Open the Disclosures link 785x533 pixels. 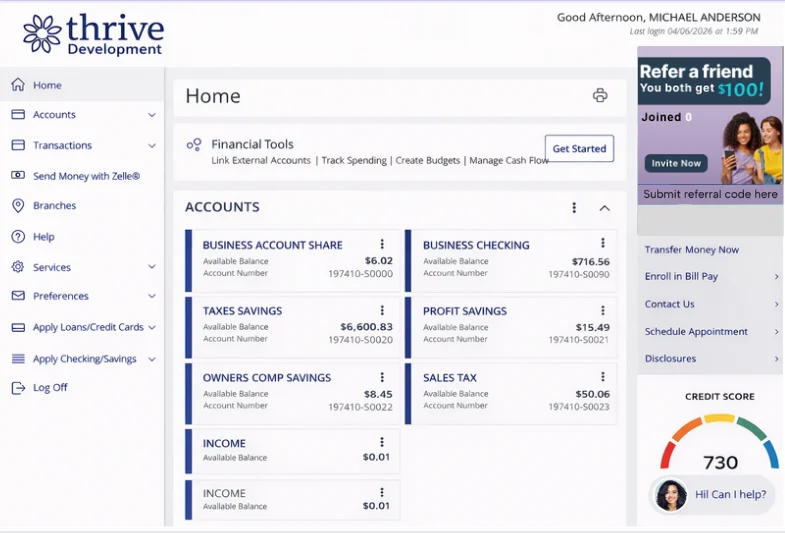670,358
